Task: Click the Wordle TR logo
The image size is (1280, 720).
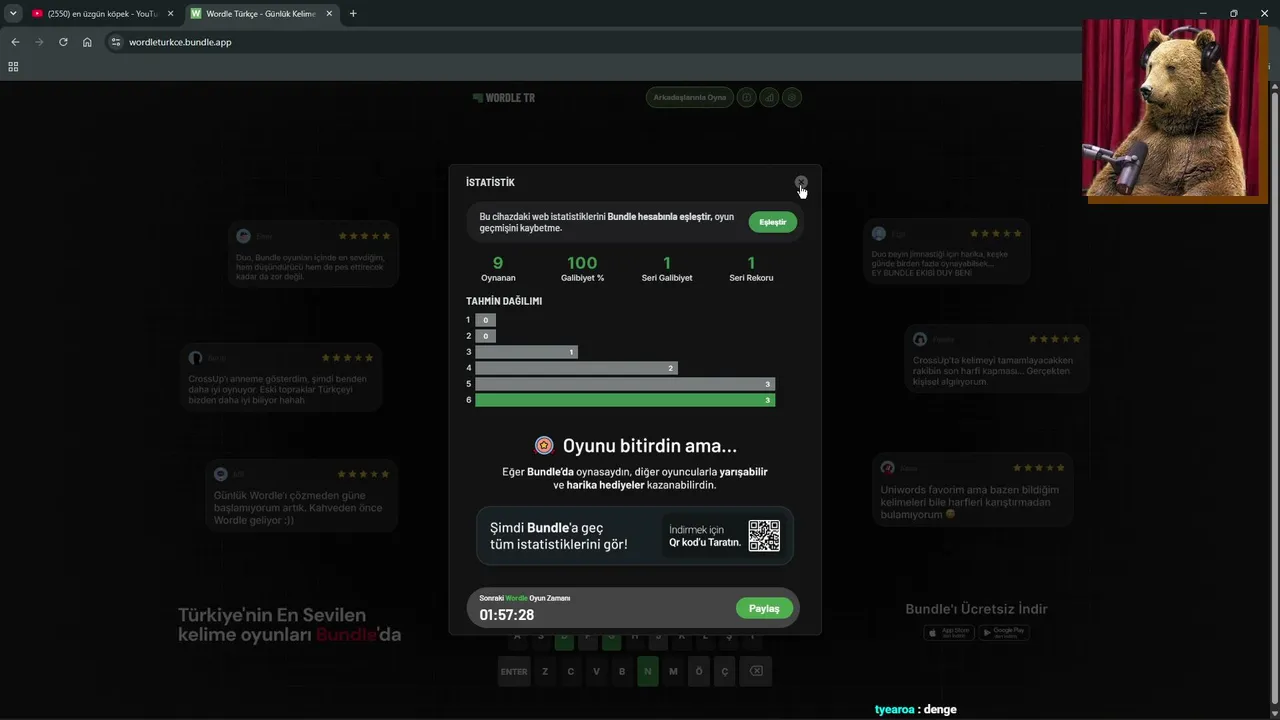Action: pos(504,98)
